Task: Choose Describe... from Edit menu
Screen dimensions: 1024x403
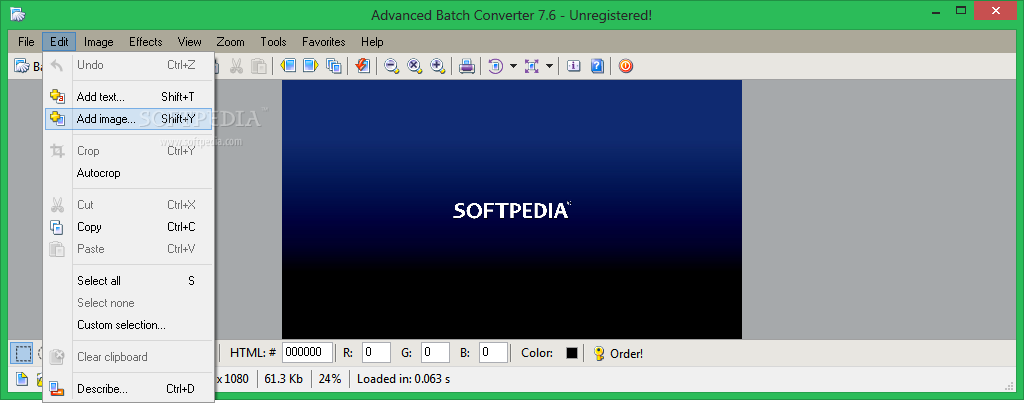Action: [129, 389]
